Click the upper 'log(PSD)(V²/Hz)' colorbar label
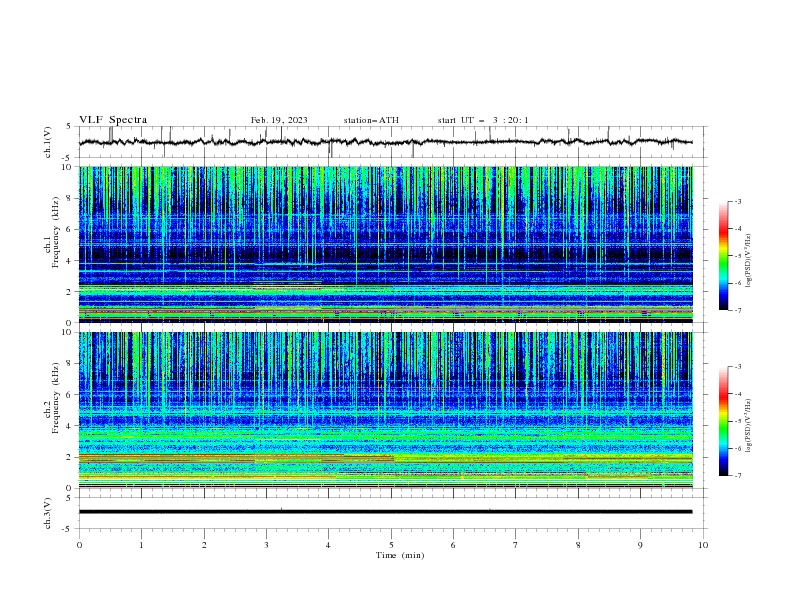This screenshot has width=792, height=612. point(749,261)
